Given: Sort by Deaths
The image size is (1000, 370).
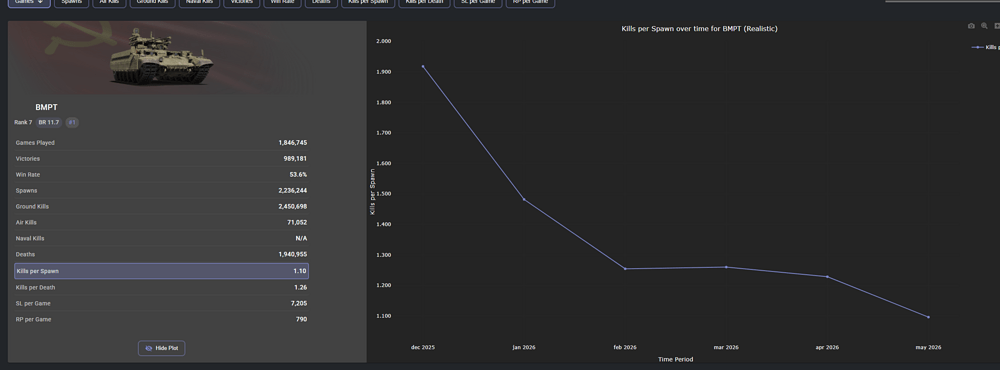Looking at the screenshot, I should (321, 2).
